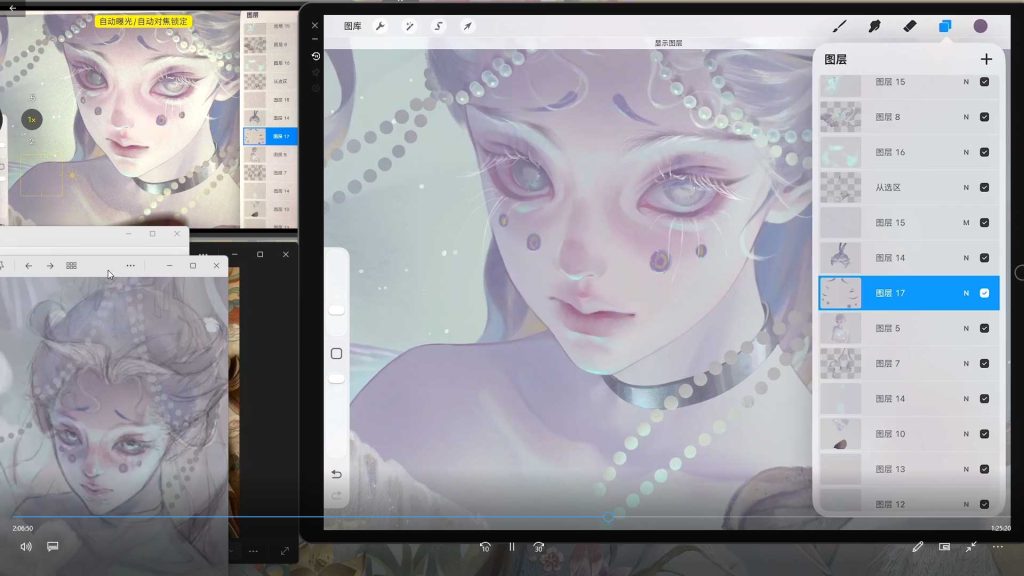Pause the video playback

pos(512,547)
